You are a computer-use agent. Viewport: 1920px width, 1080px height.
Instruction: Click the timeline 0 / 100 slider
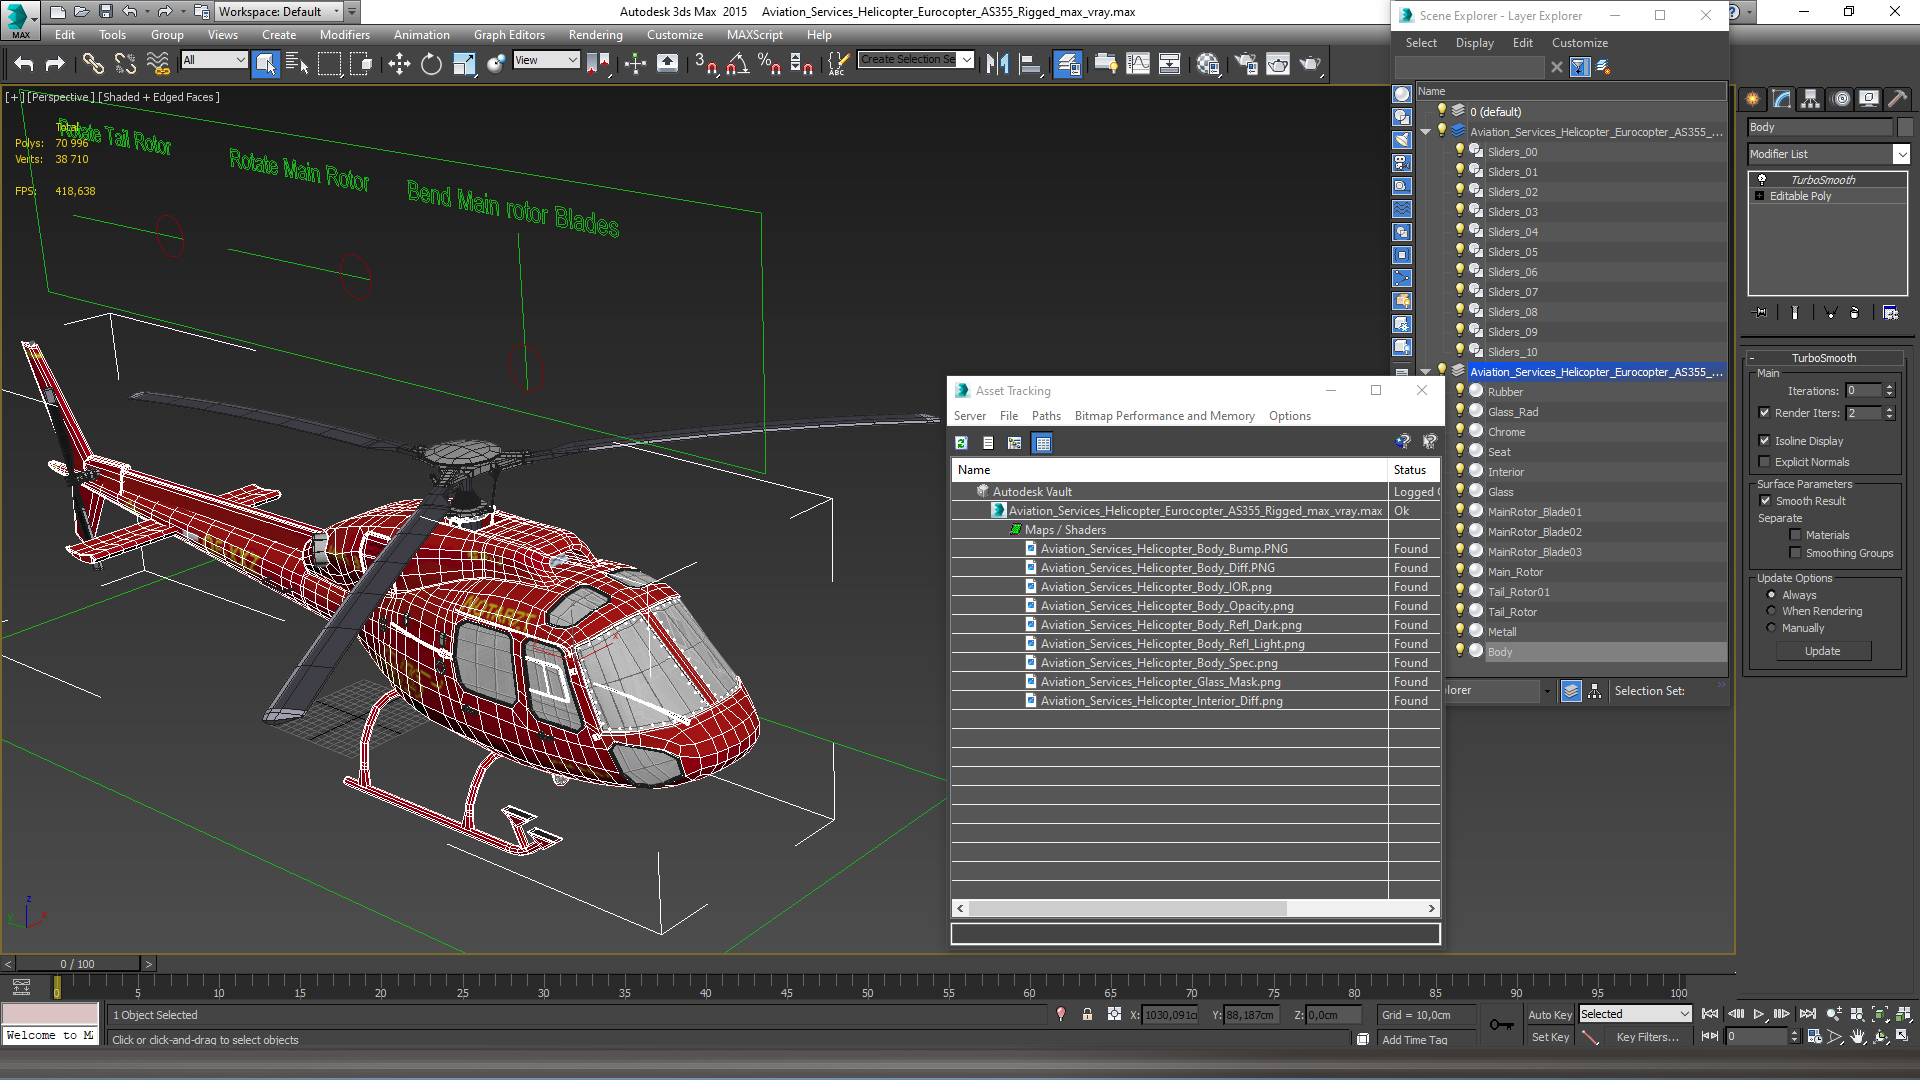[x=77, y=964]
